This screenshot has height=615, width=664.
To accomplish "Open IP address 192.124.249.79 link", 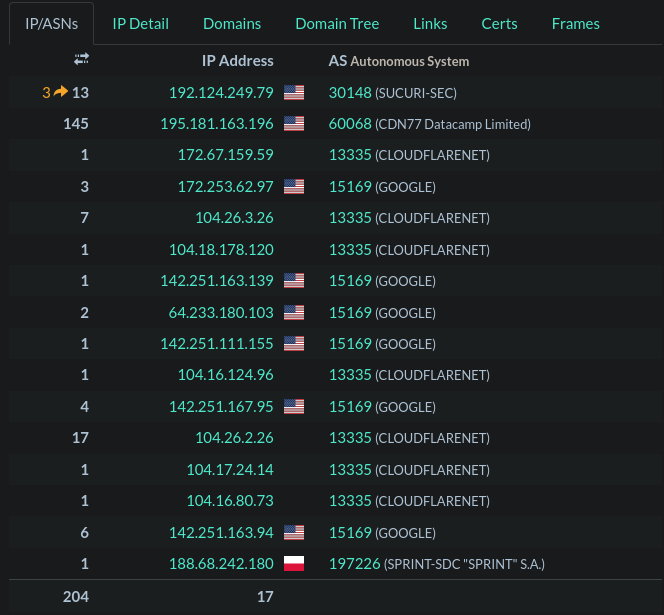I will (x=221, y=93).
